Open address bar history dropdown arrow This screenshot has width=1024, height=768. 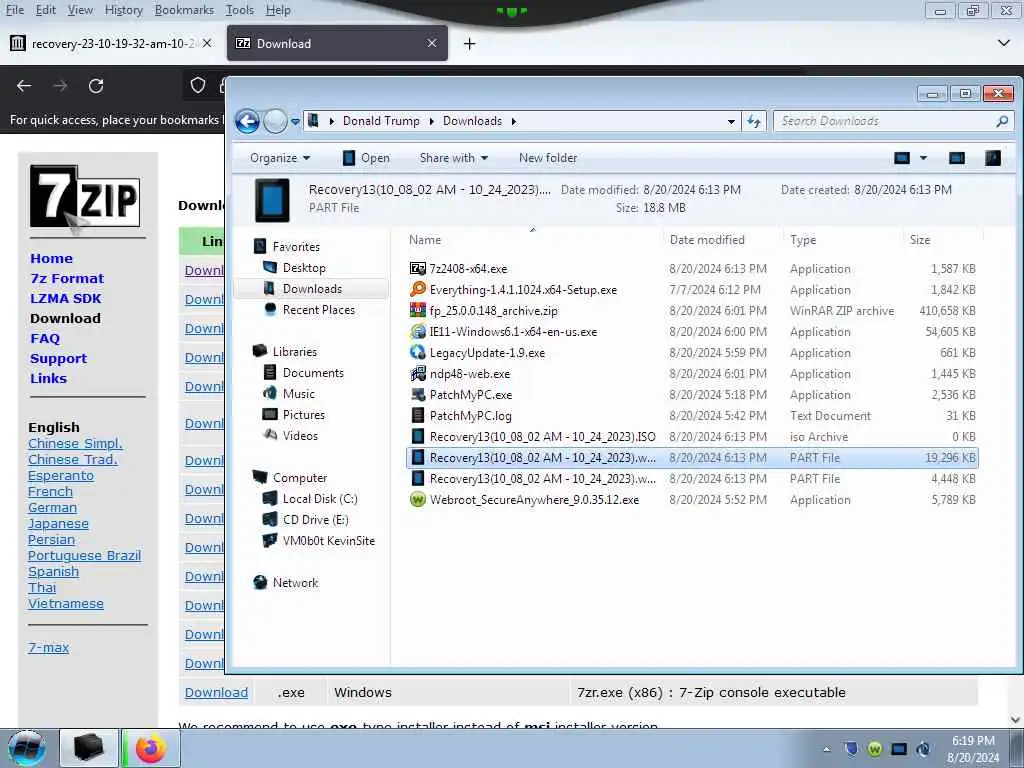click(x=731, y=121)
